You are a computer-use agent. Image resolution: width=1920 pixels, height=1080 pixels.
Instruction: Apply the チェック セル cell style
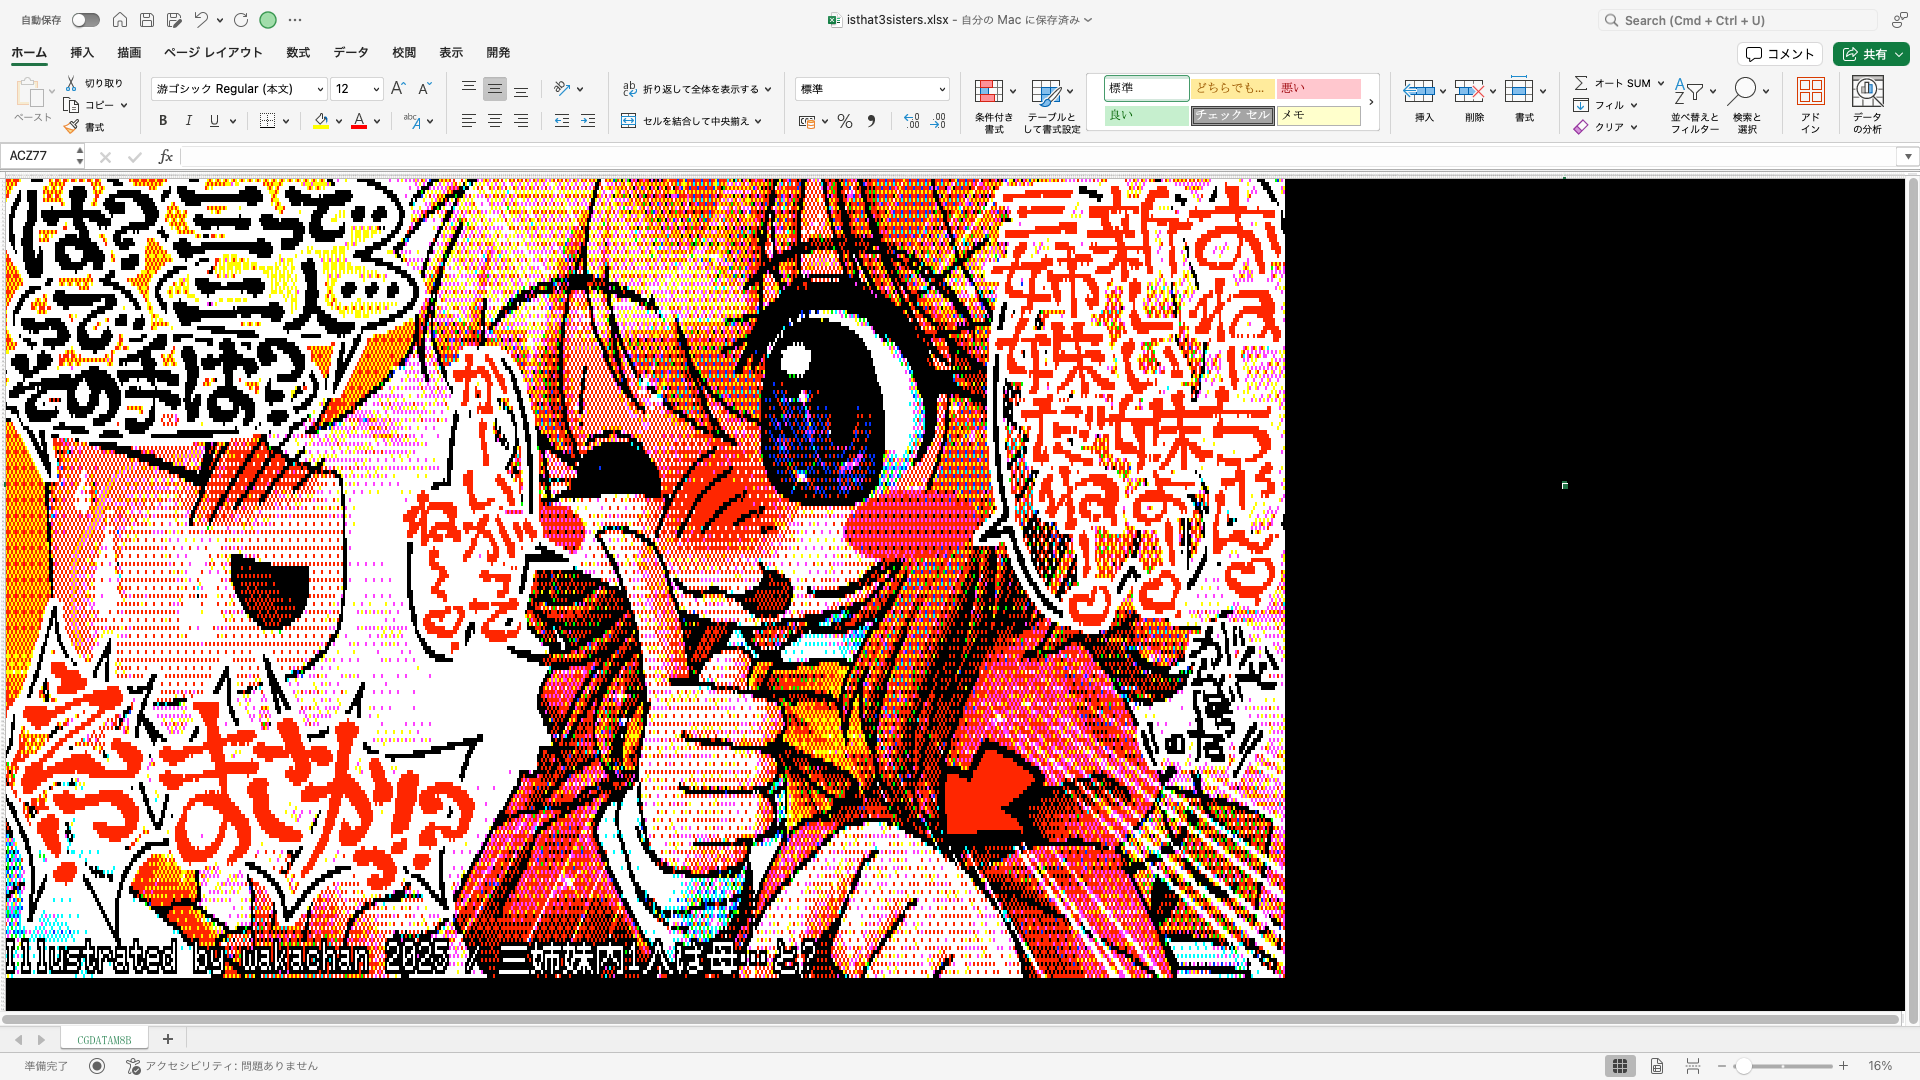1233,115
